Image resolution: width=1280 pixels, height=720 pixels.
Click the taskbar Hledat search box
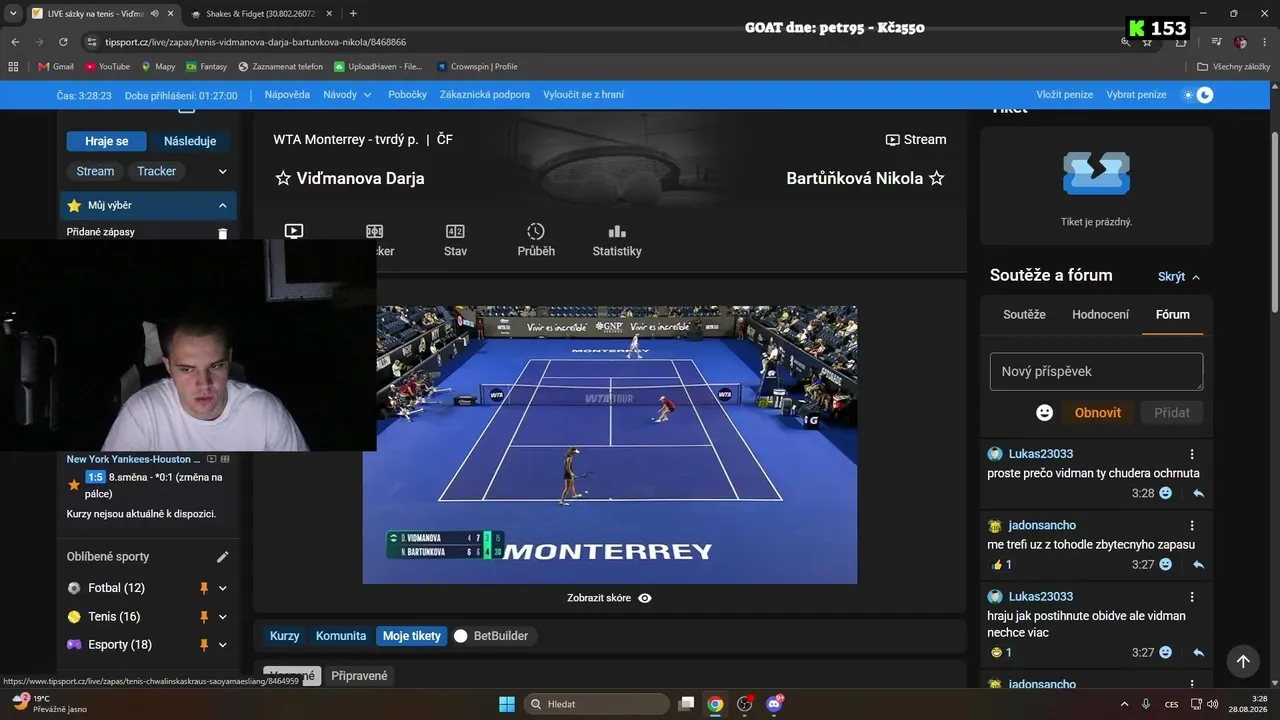(597, 704)
